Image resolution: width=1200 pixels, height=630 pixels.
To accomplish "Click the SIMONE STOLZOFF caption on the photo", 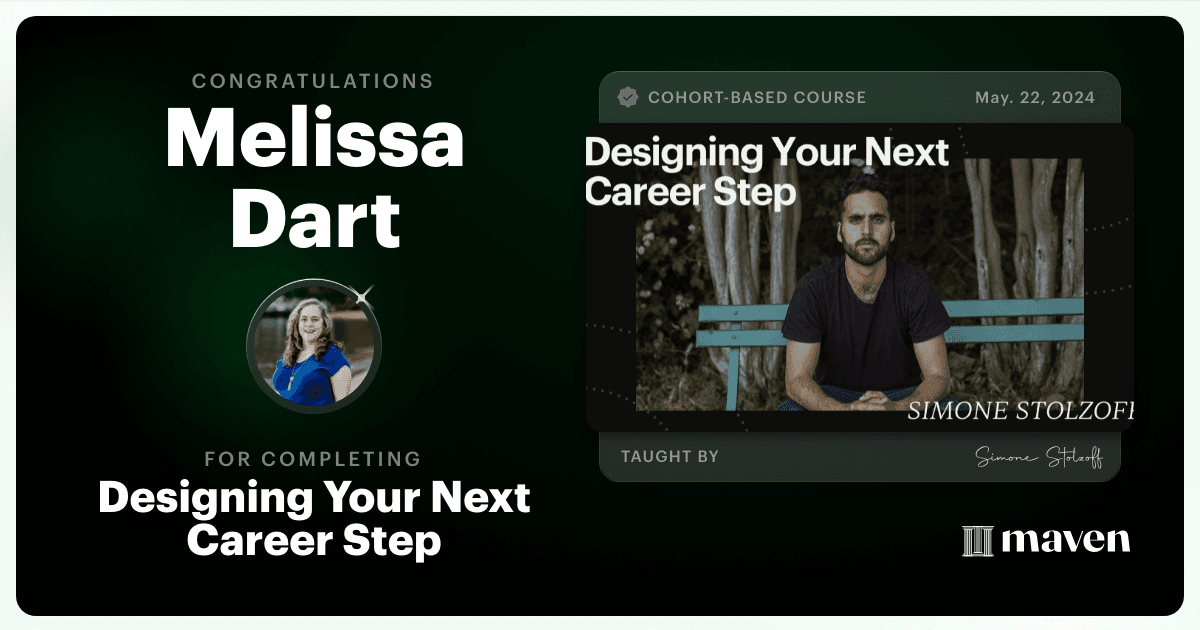I will click(1020, 412).
